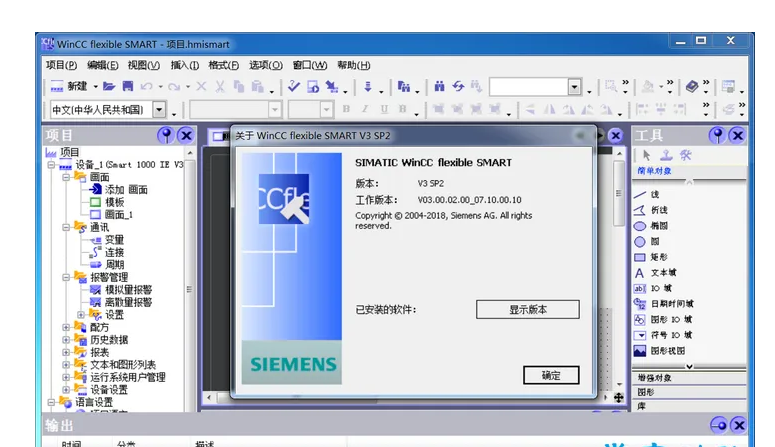
Task: Close the 输出 output panel with its X
Action: pyautogui.click(x=738, y=425)
